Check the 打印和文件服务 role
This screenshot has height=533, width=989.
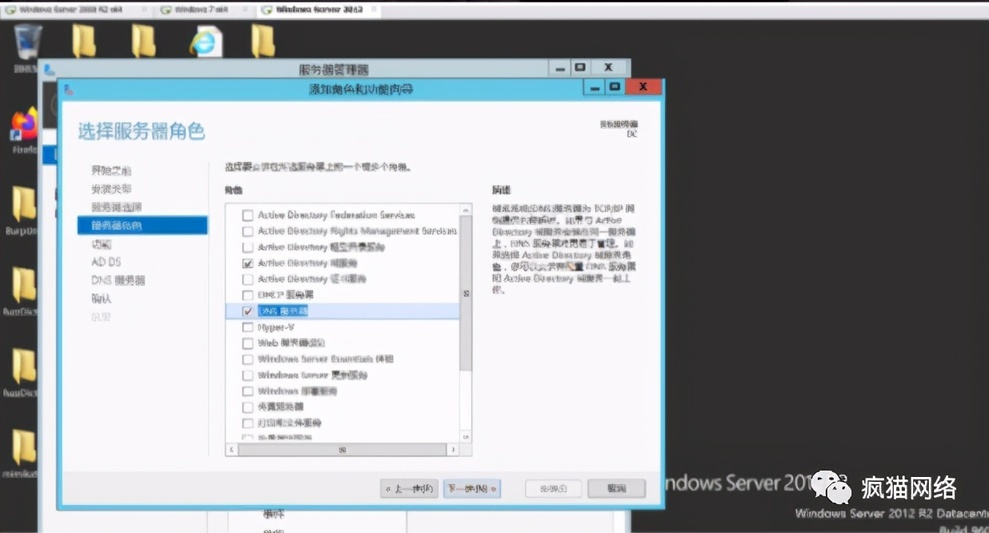(248, 423)
